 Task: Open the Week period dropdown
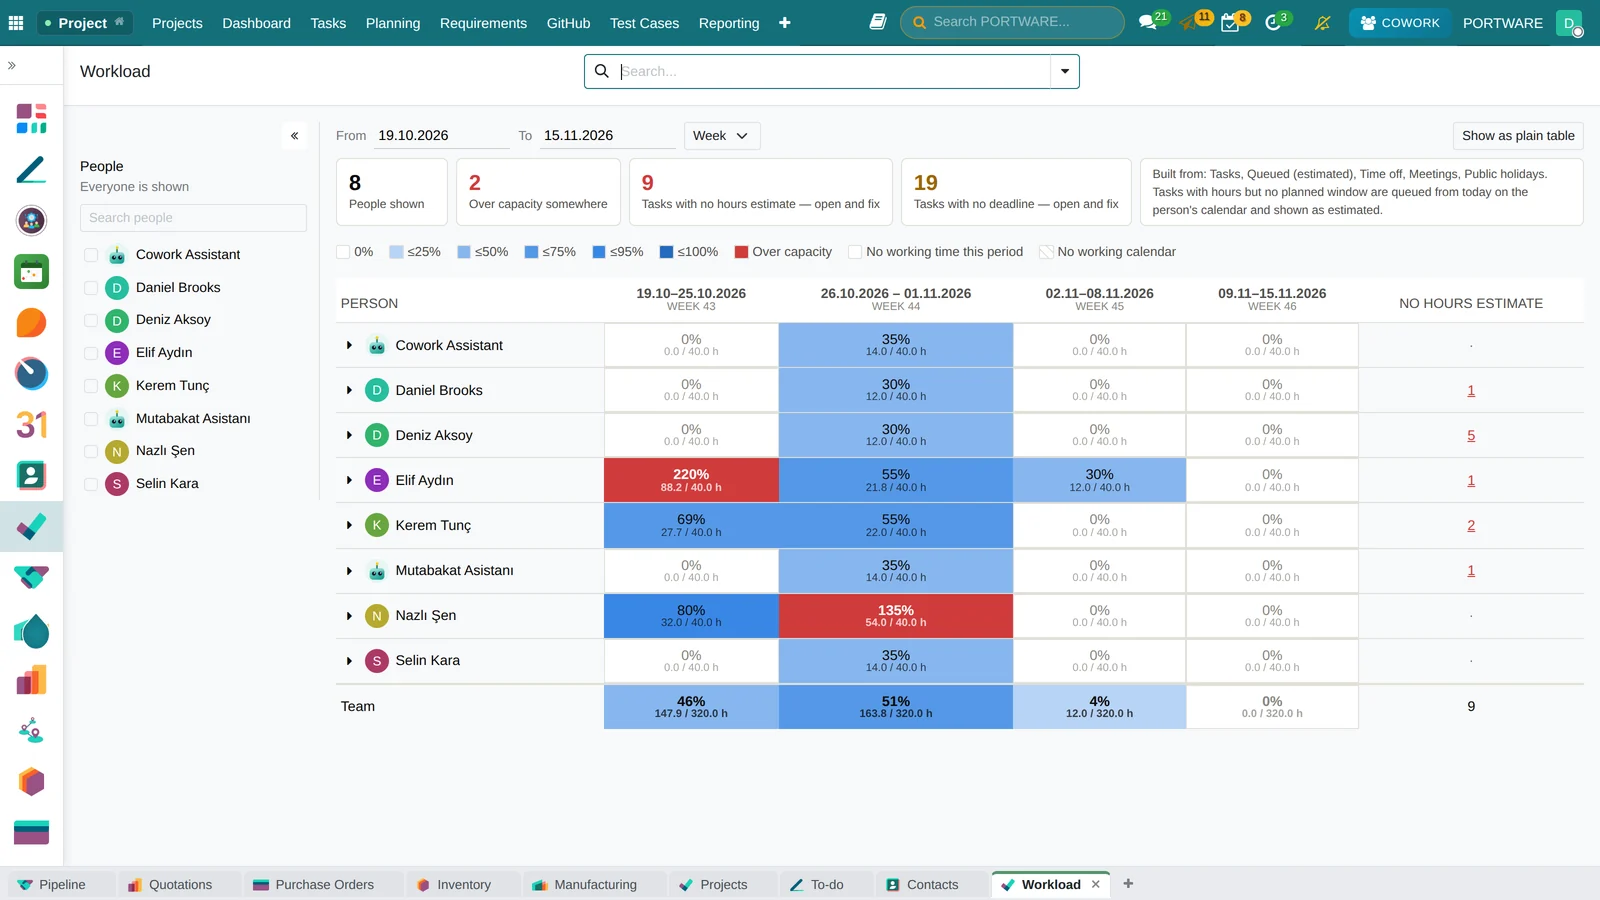tap(722, 136)
